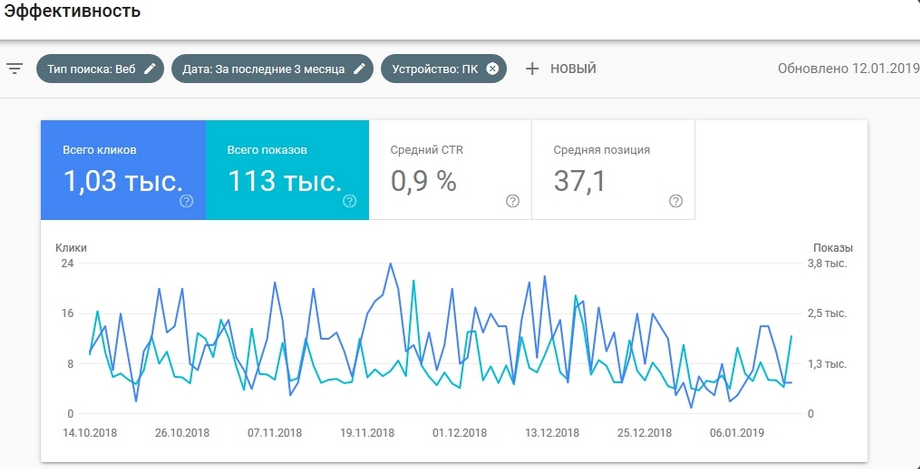Open help for Всего показов metric
Screen dimensions: 920x469
pos(350,201)
